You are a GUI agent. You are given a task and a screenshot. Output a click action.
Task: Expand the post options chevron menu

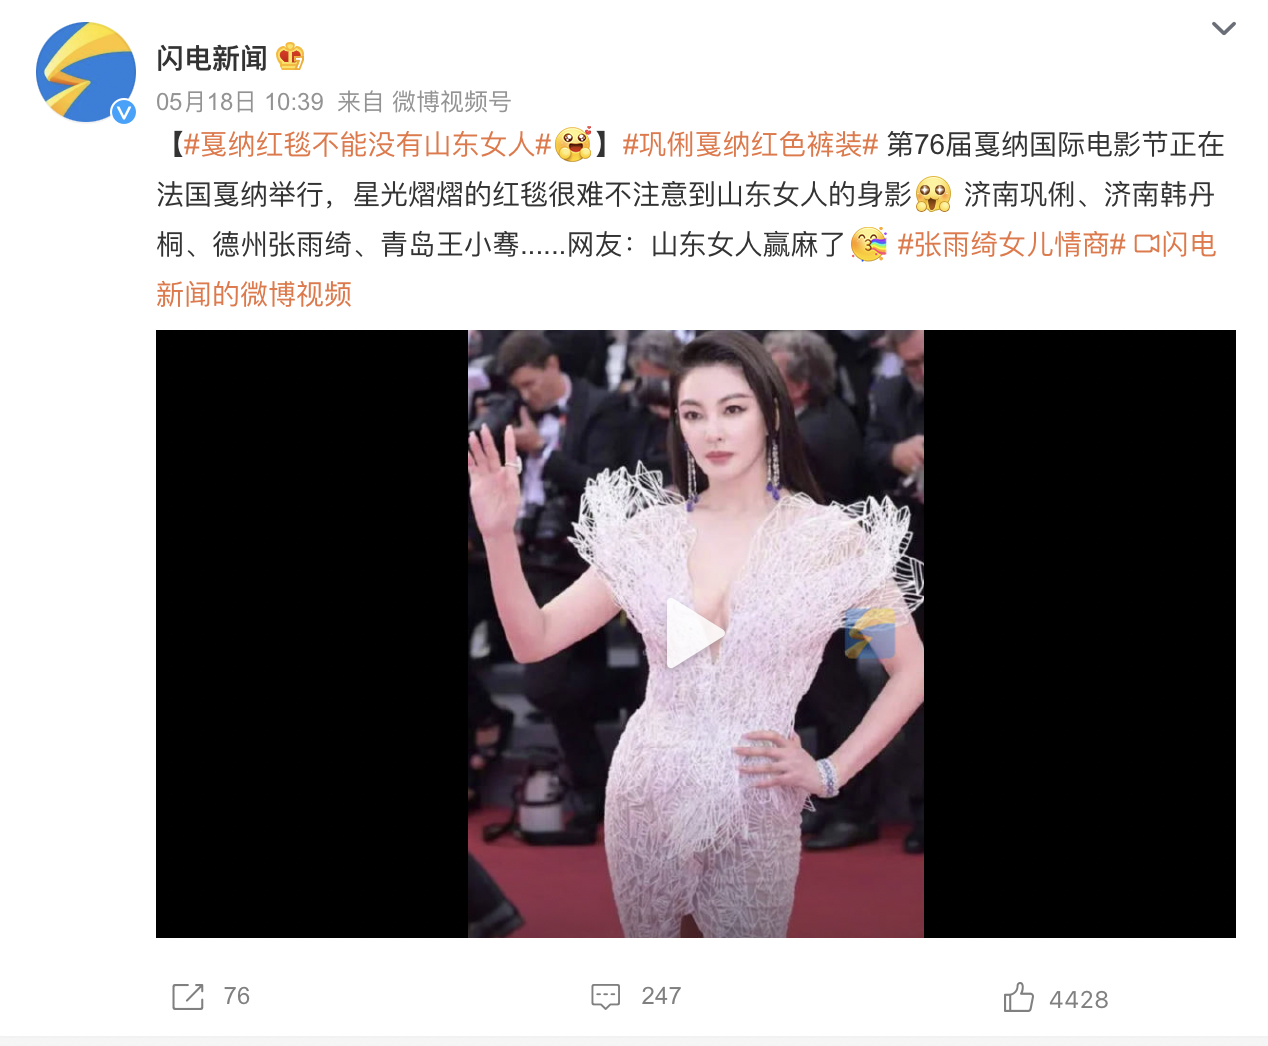tap(1223, 28)
